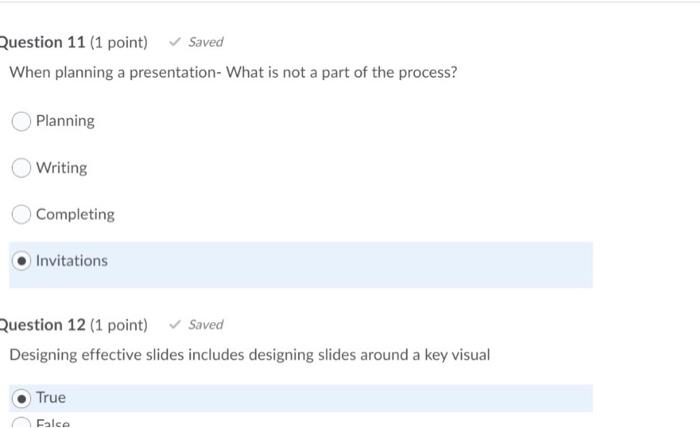The image size is (700, 428).
Task: Pick the Completing radio button
Action: [22, 214]
